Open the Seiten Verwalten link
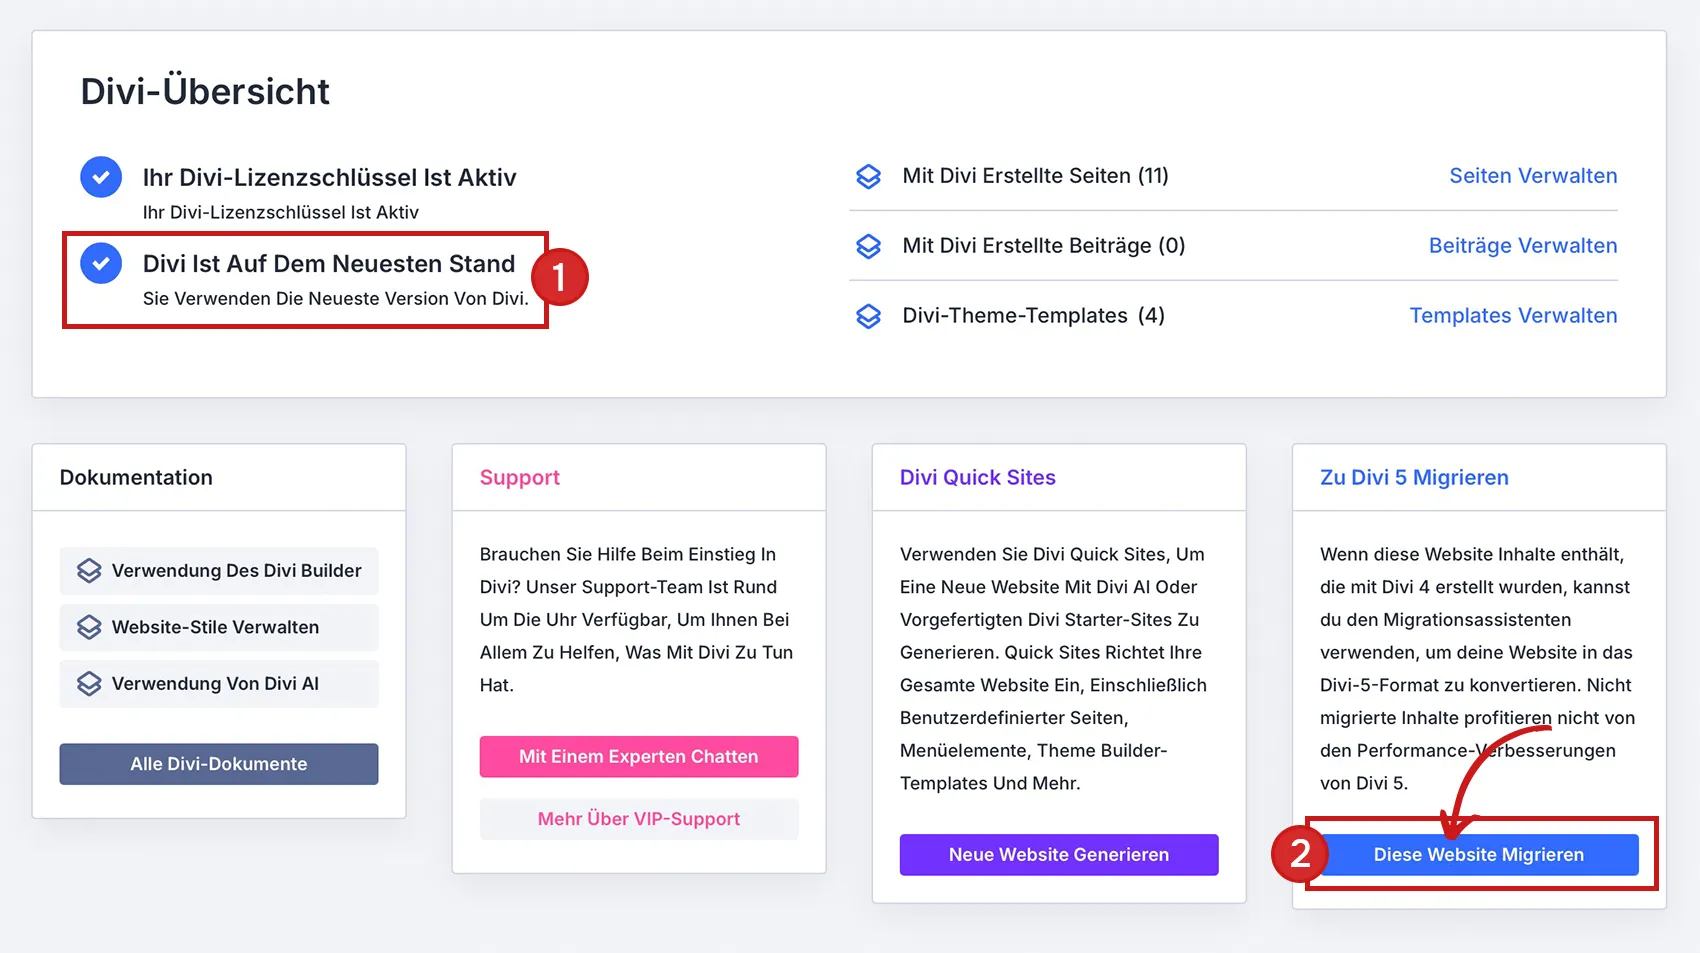This screenshot has width=1700, height=953. [x=1533, y=176]
